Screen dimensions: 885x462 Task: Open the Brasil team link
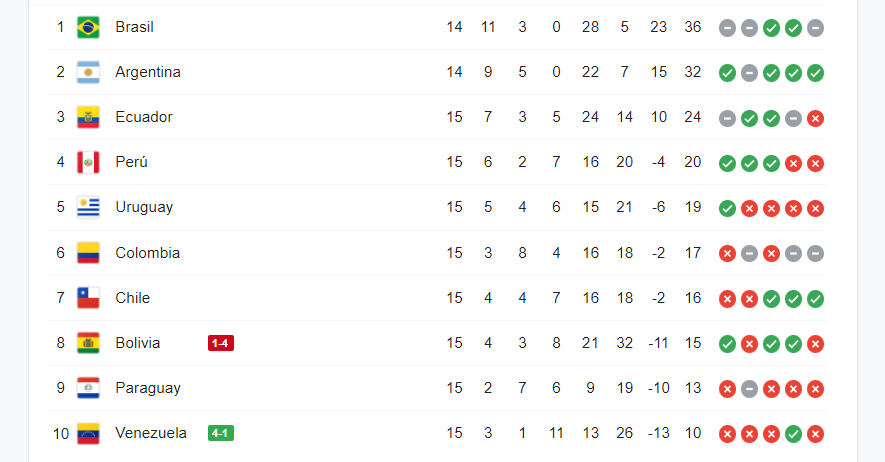pyautogui.click(x=134, y=27)
